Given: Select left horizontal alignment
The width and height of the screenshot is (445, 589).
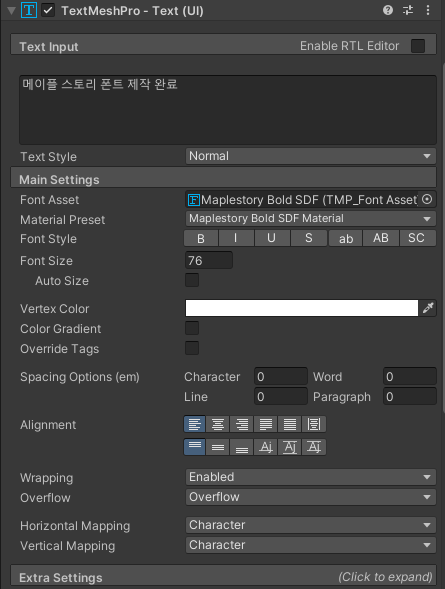Looking at the screenshot, I should [x=195, y=424].
